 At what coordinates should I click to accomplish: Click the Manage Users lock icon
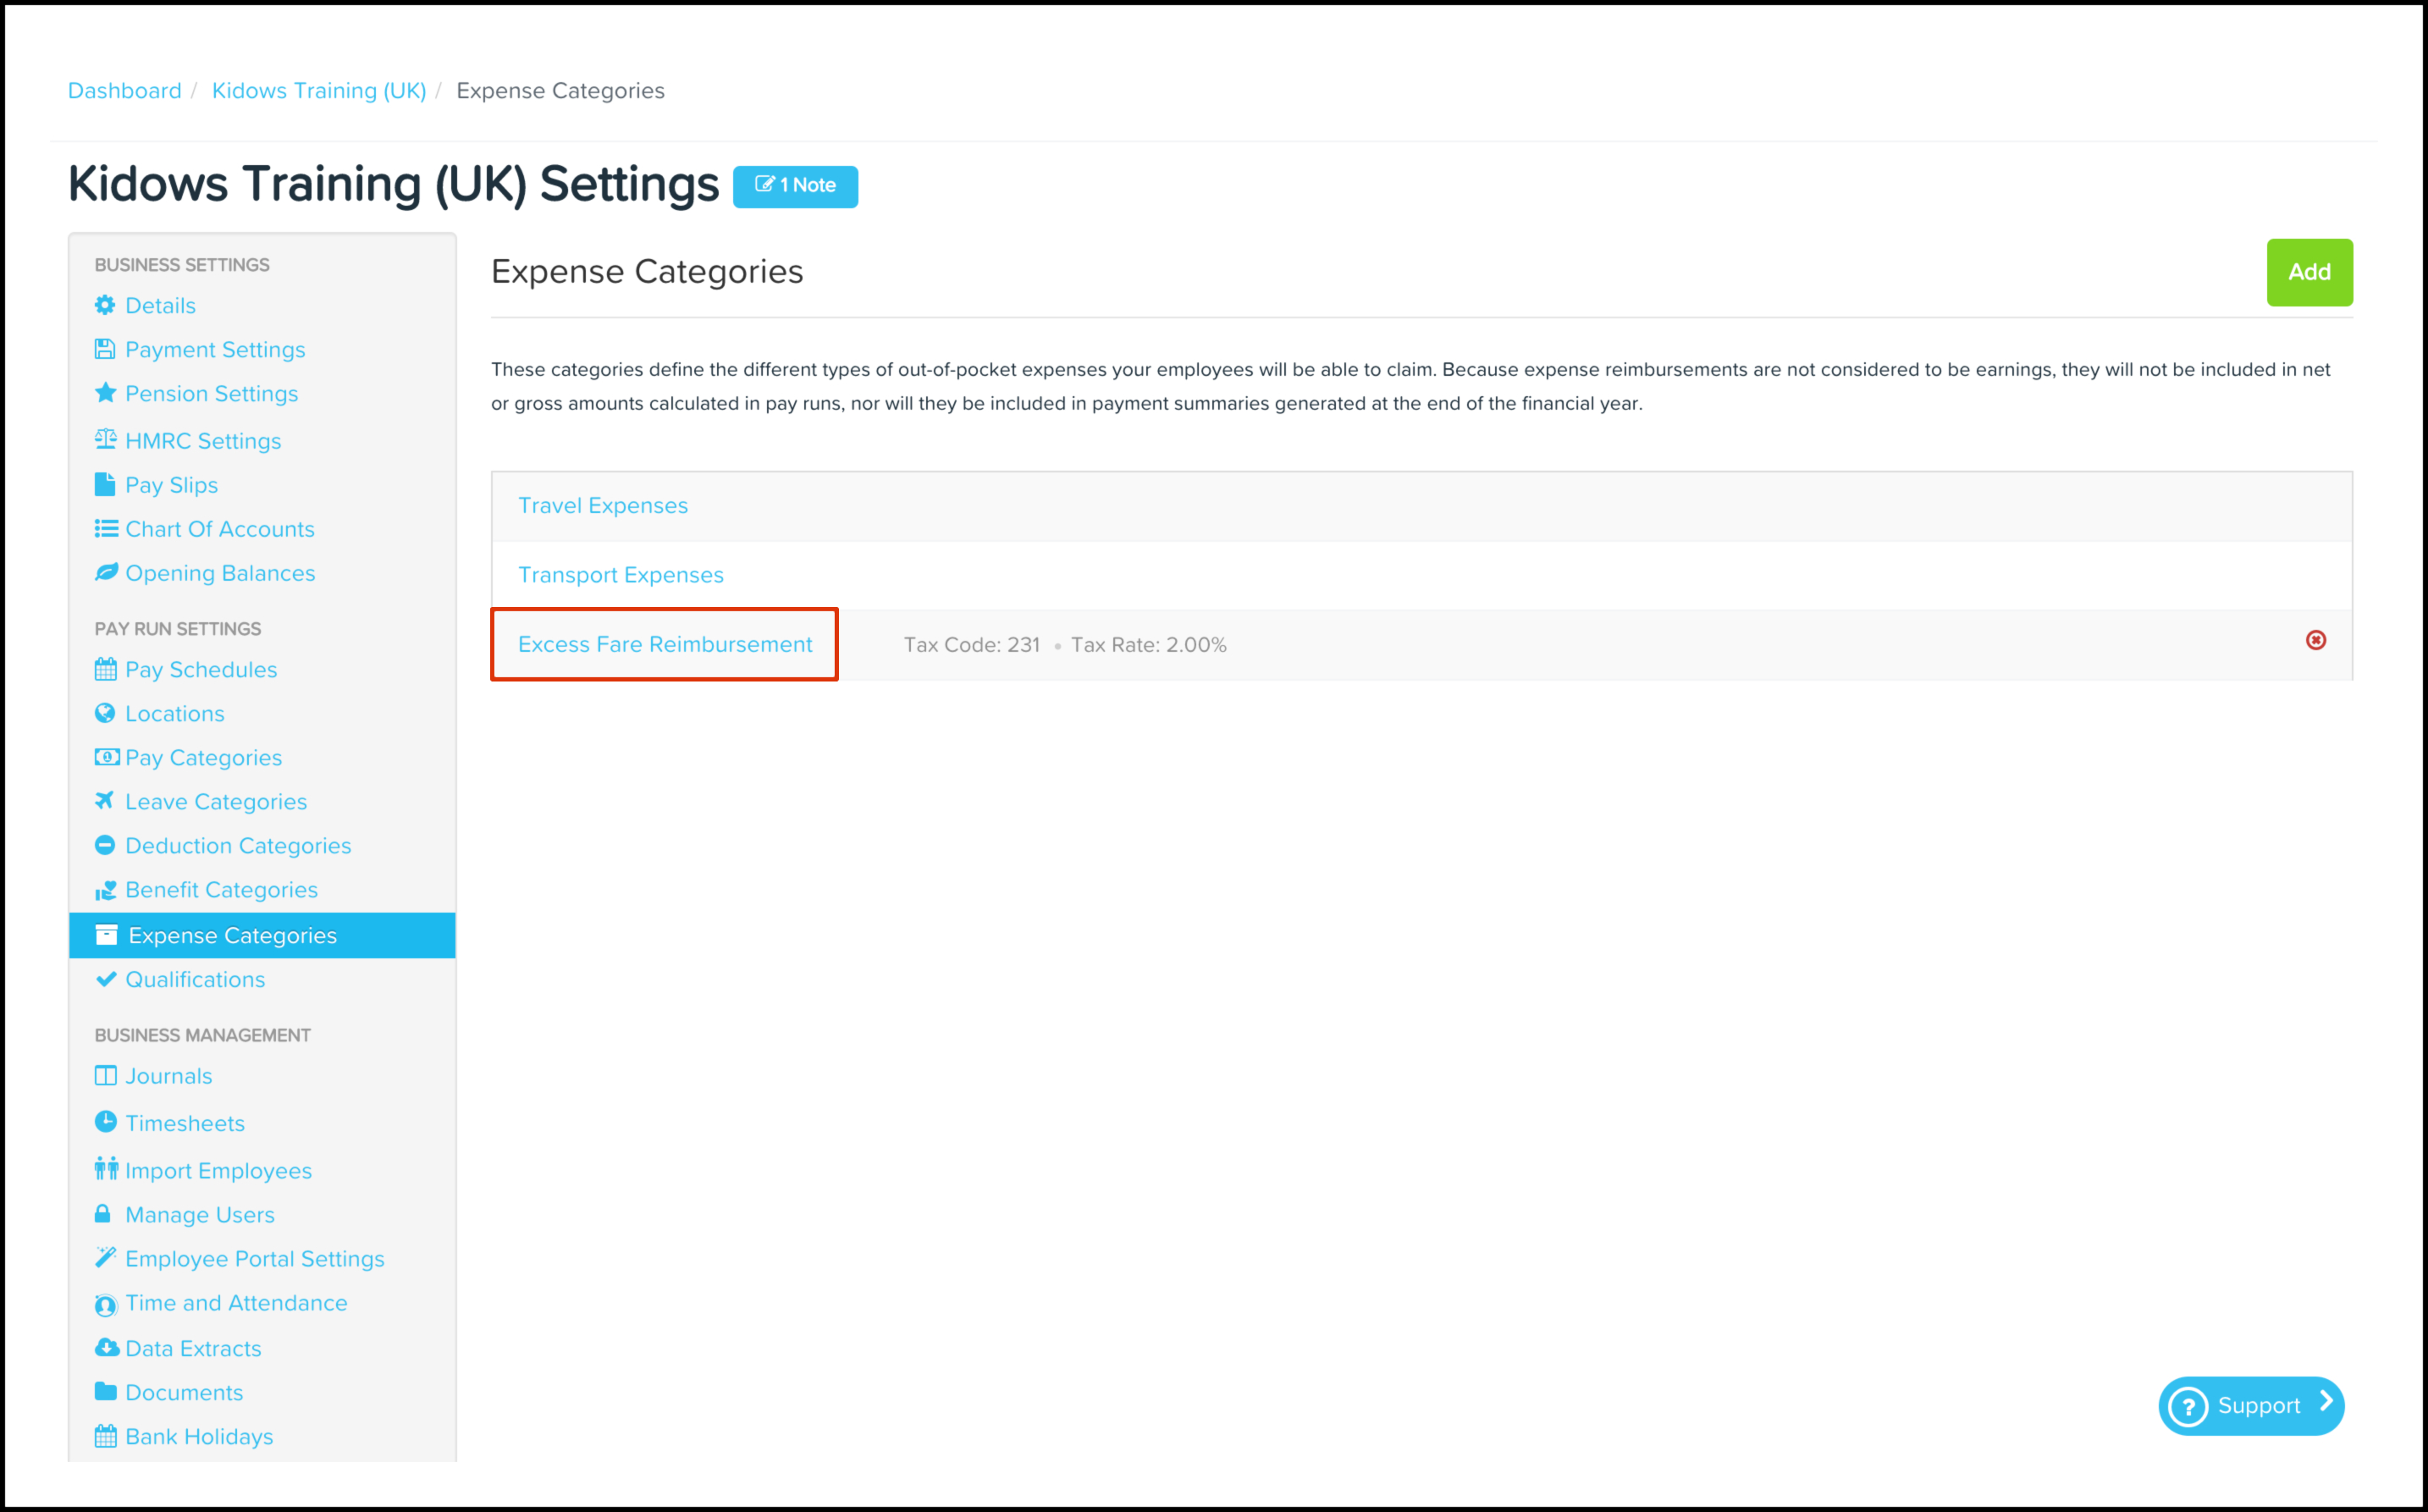(103, 1214)
